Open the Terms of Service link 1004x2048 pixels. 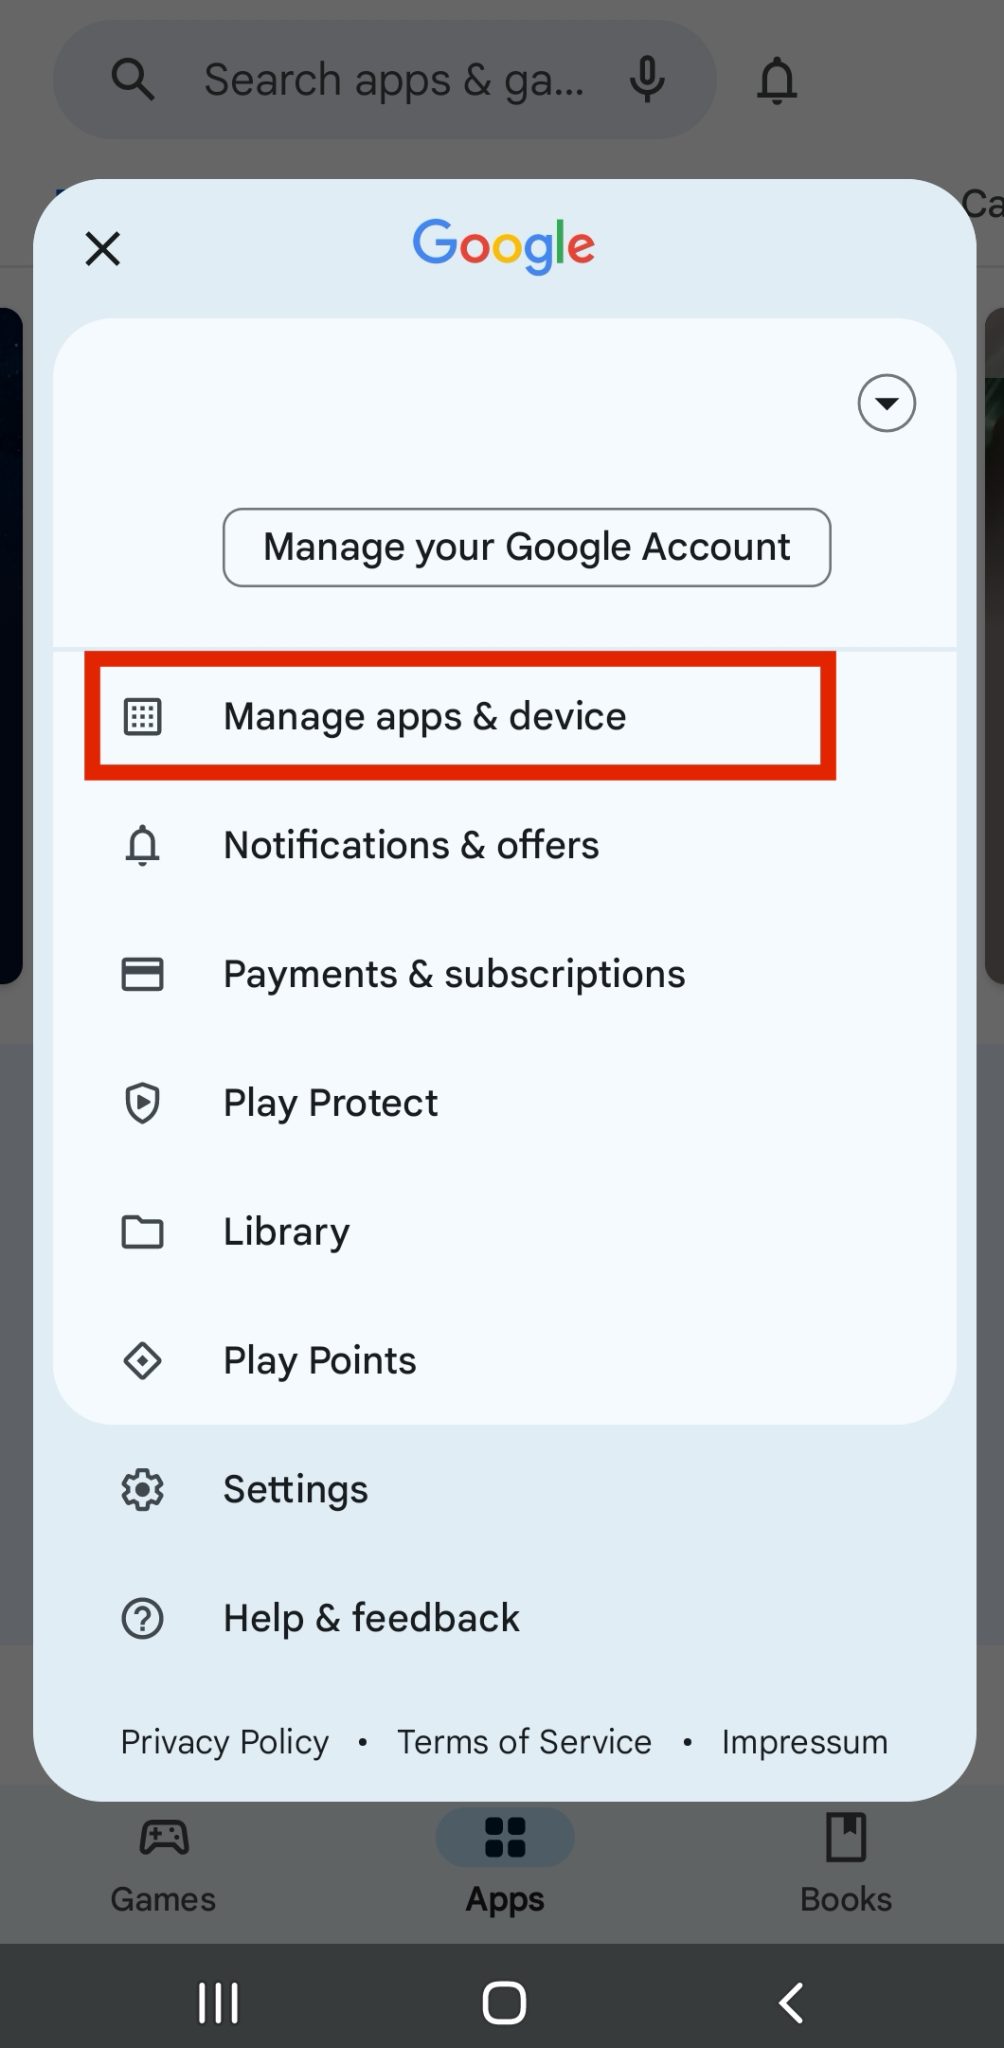click(x=524, y=1742)
